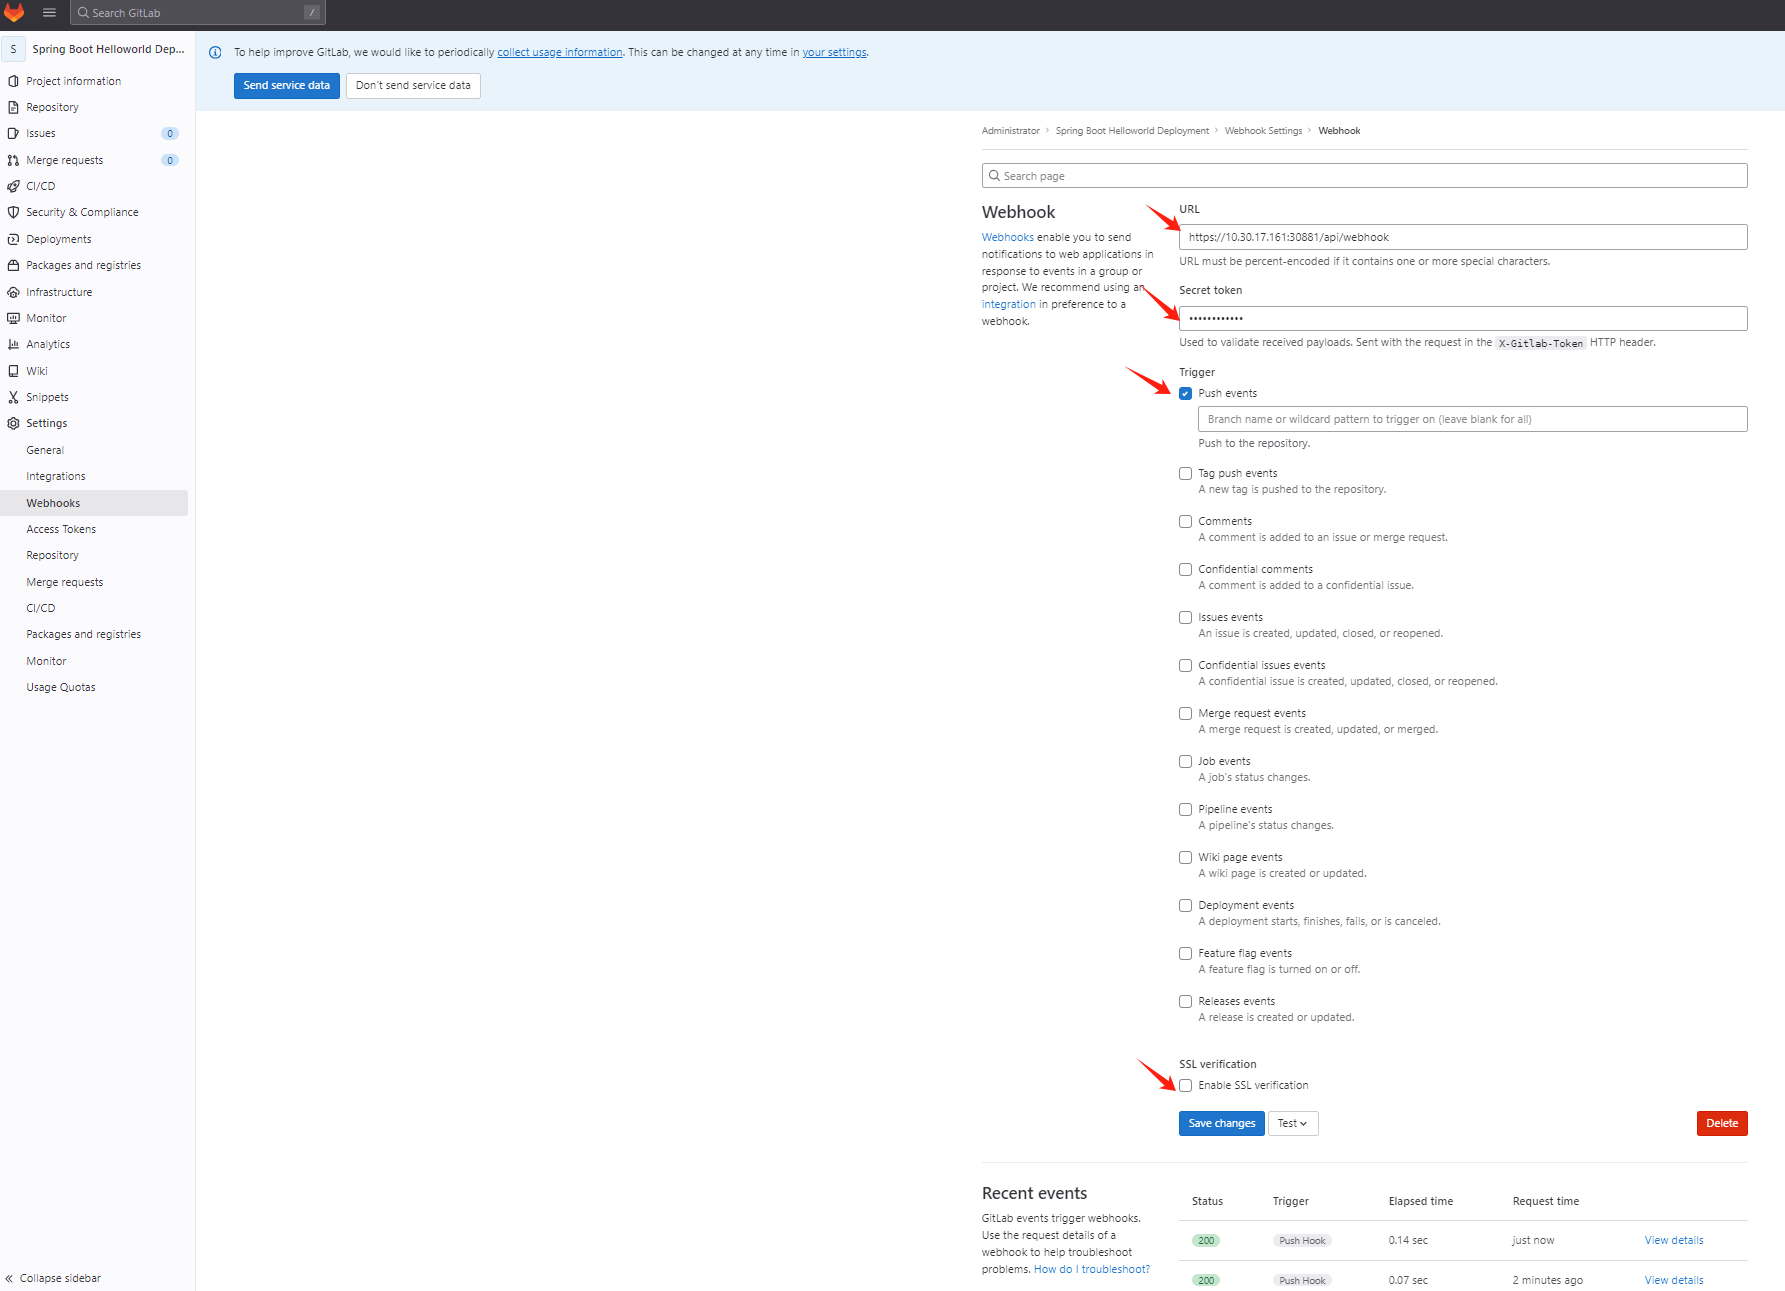Image resolution: width=1785 pixels, height=1291 pixels.
Task: Select the CI/CD sidebar icon
Action: click(x=13, y=186)
